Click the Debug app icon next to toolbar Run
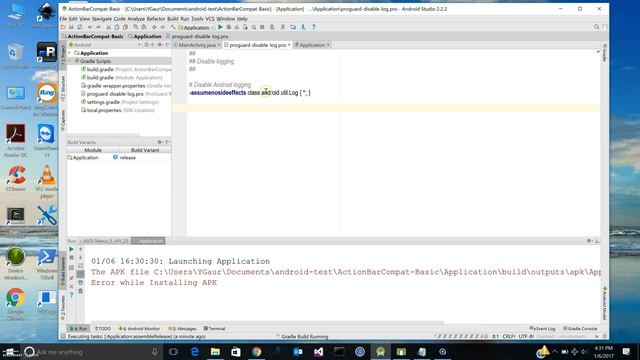This screenshot has height=360, width=640. coord(229,27)
